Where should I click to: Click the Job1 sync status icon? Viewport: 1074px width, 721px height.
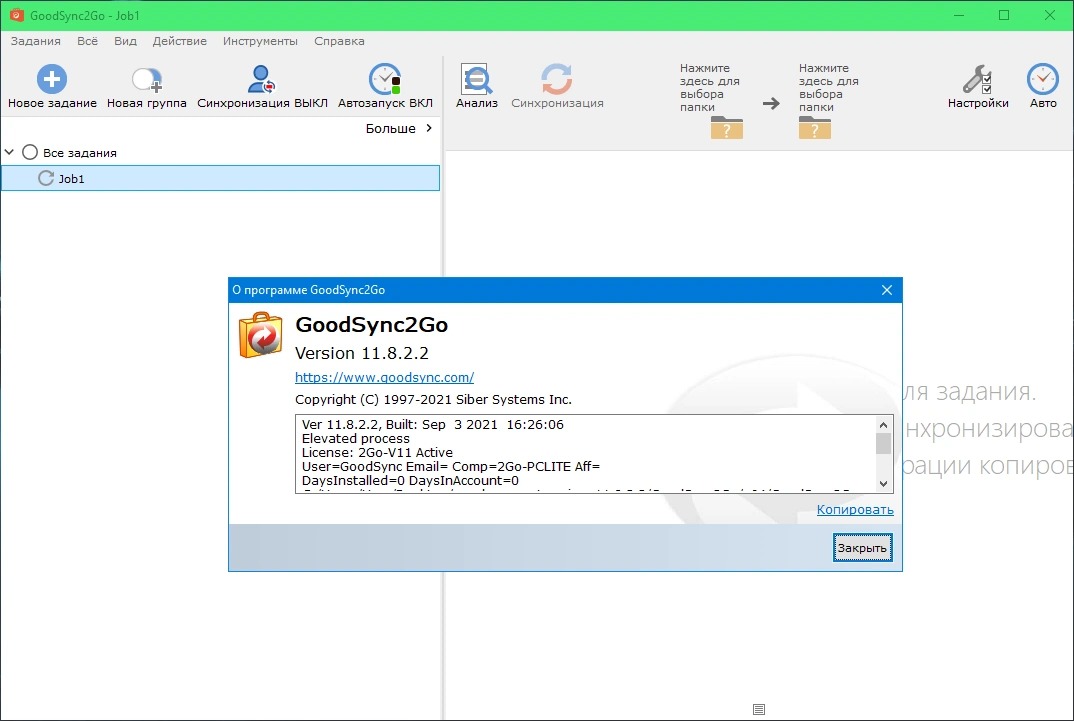(x=46, y=178)
